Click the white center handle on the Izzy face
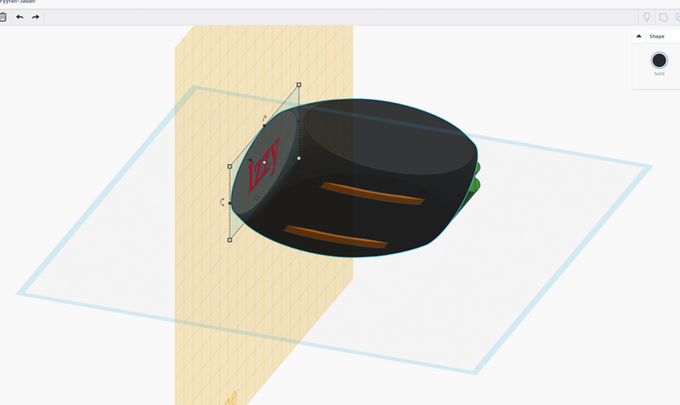680x405 pixels. point(264,163)
